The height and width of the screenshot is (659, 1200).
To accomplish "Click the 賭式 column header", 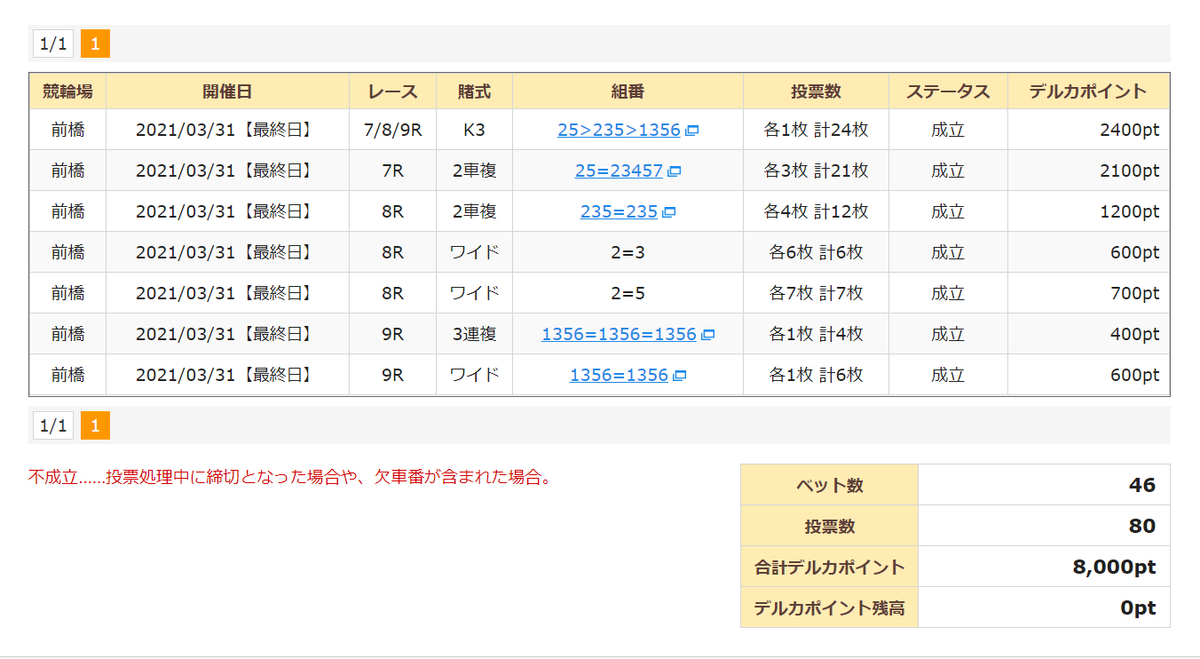I will (x=474, y=91).
